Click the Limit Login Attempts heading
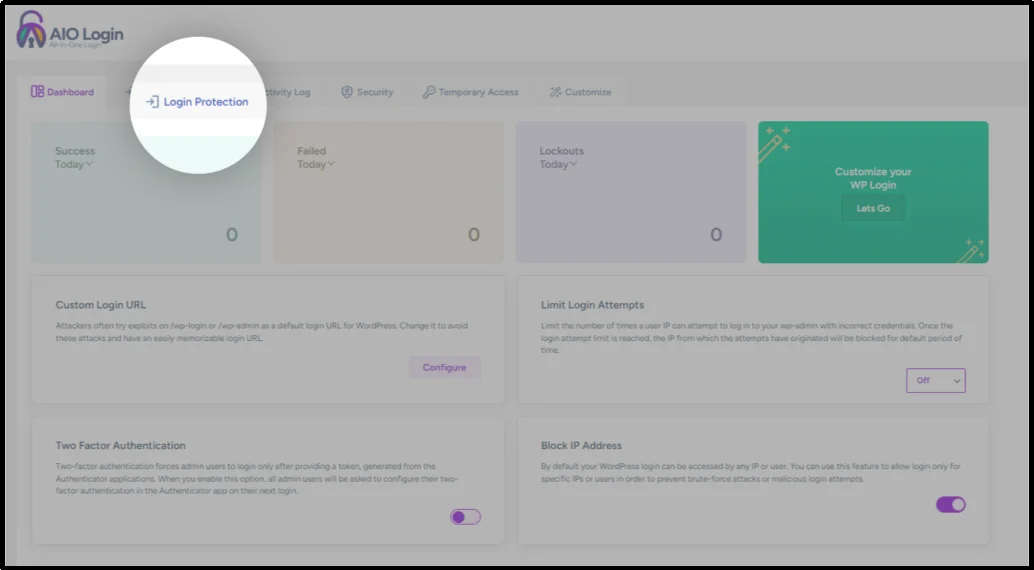Image resolution: width=1034 pixels, height=570 pixels. click(x=592, y=305)
